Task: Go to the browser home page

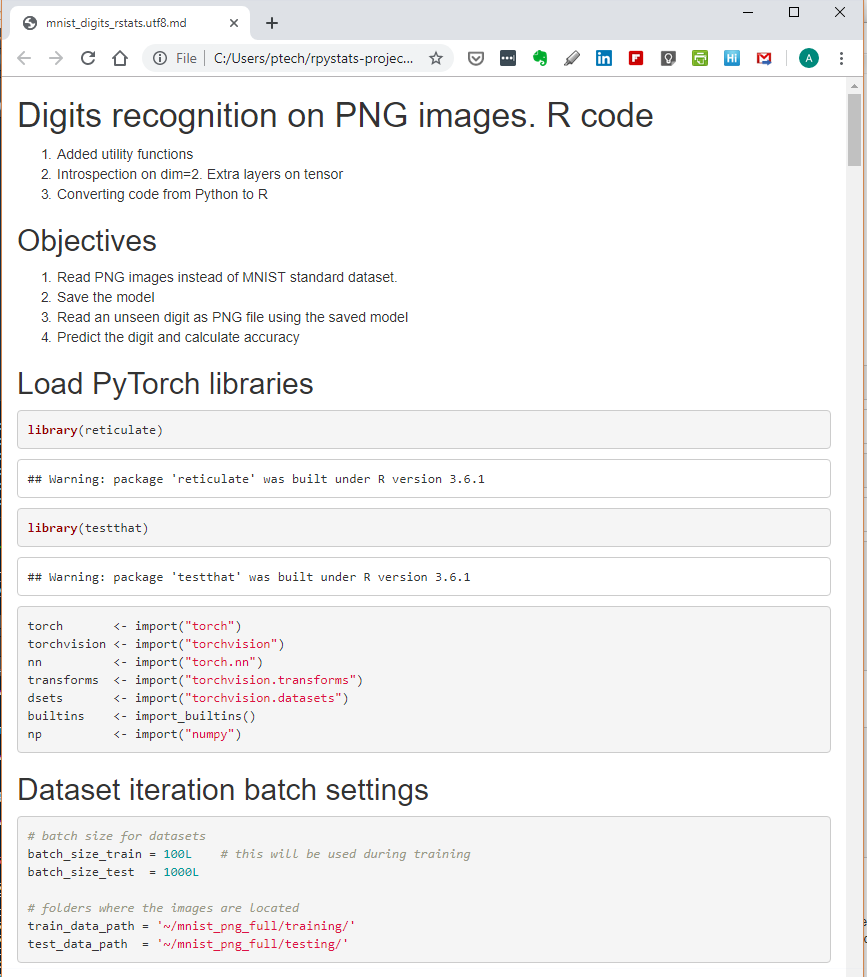Action: [120, 58]
